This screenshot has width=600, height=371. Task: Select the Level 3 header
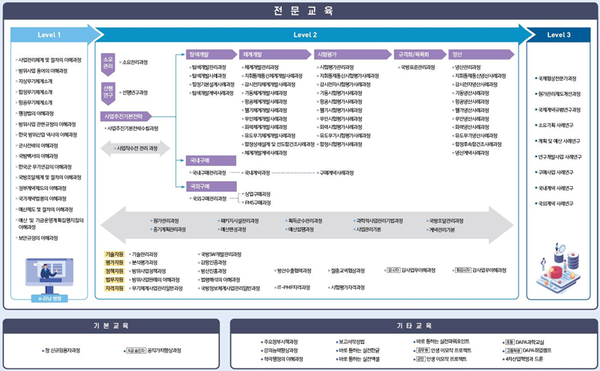pyautogui.click(x=558, y=35)
